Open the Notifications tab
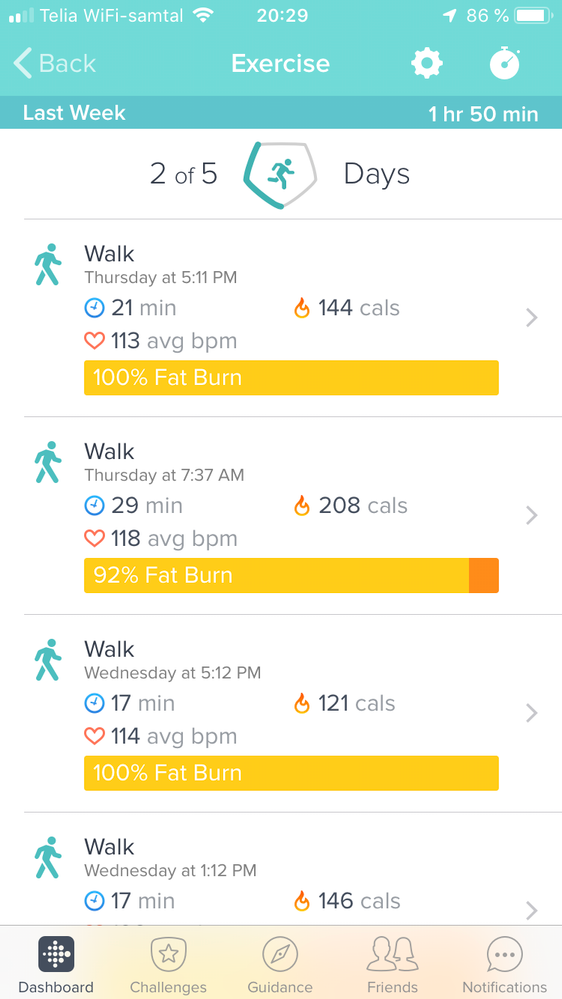The image size is (562, 999). 505,964
